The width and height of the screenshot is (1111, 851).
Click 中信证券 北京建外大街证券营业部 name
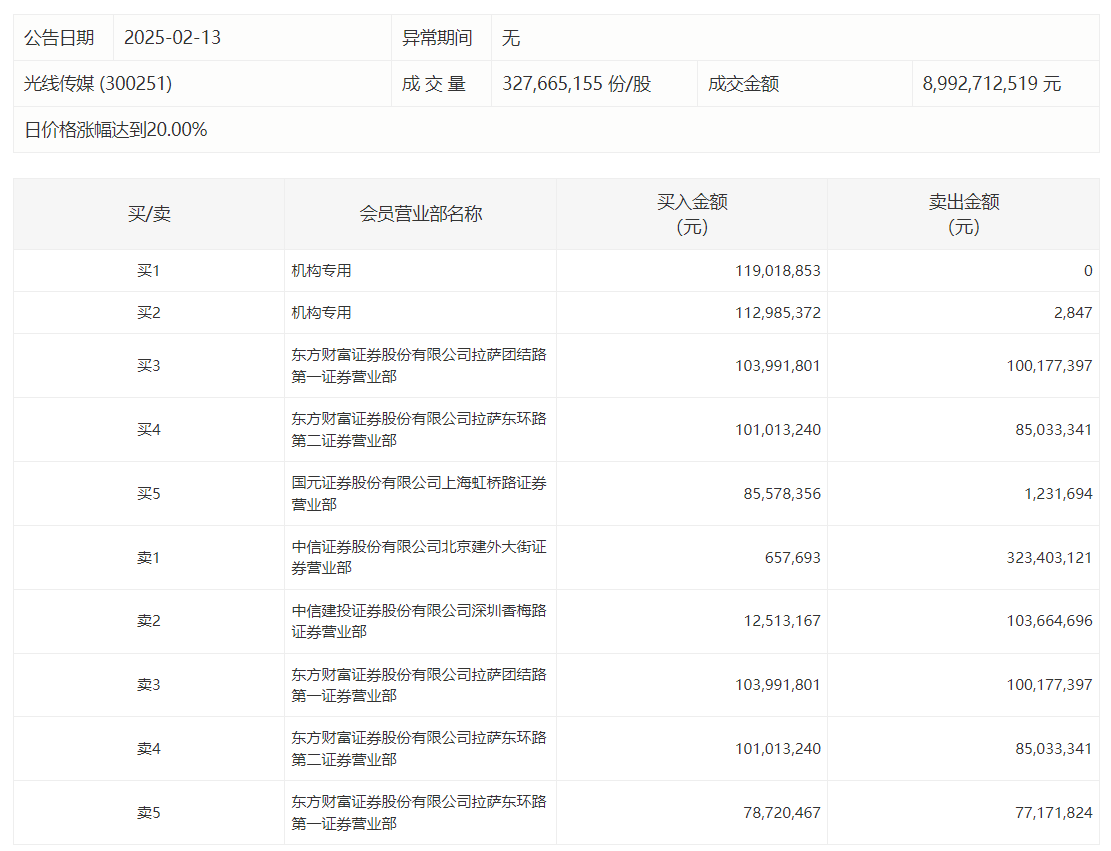(419, 557)
